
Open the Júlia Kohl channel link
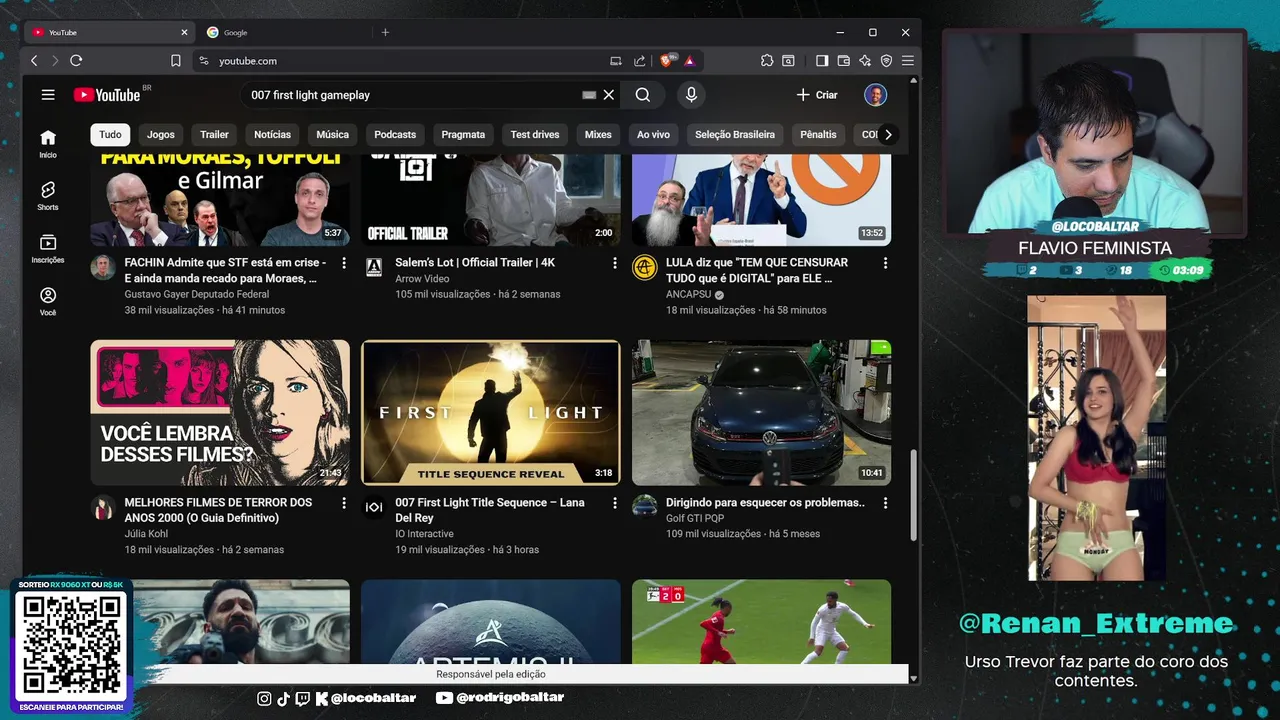pyautogui.click(x=146, y=534)
